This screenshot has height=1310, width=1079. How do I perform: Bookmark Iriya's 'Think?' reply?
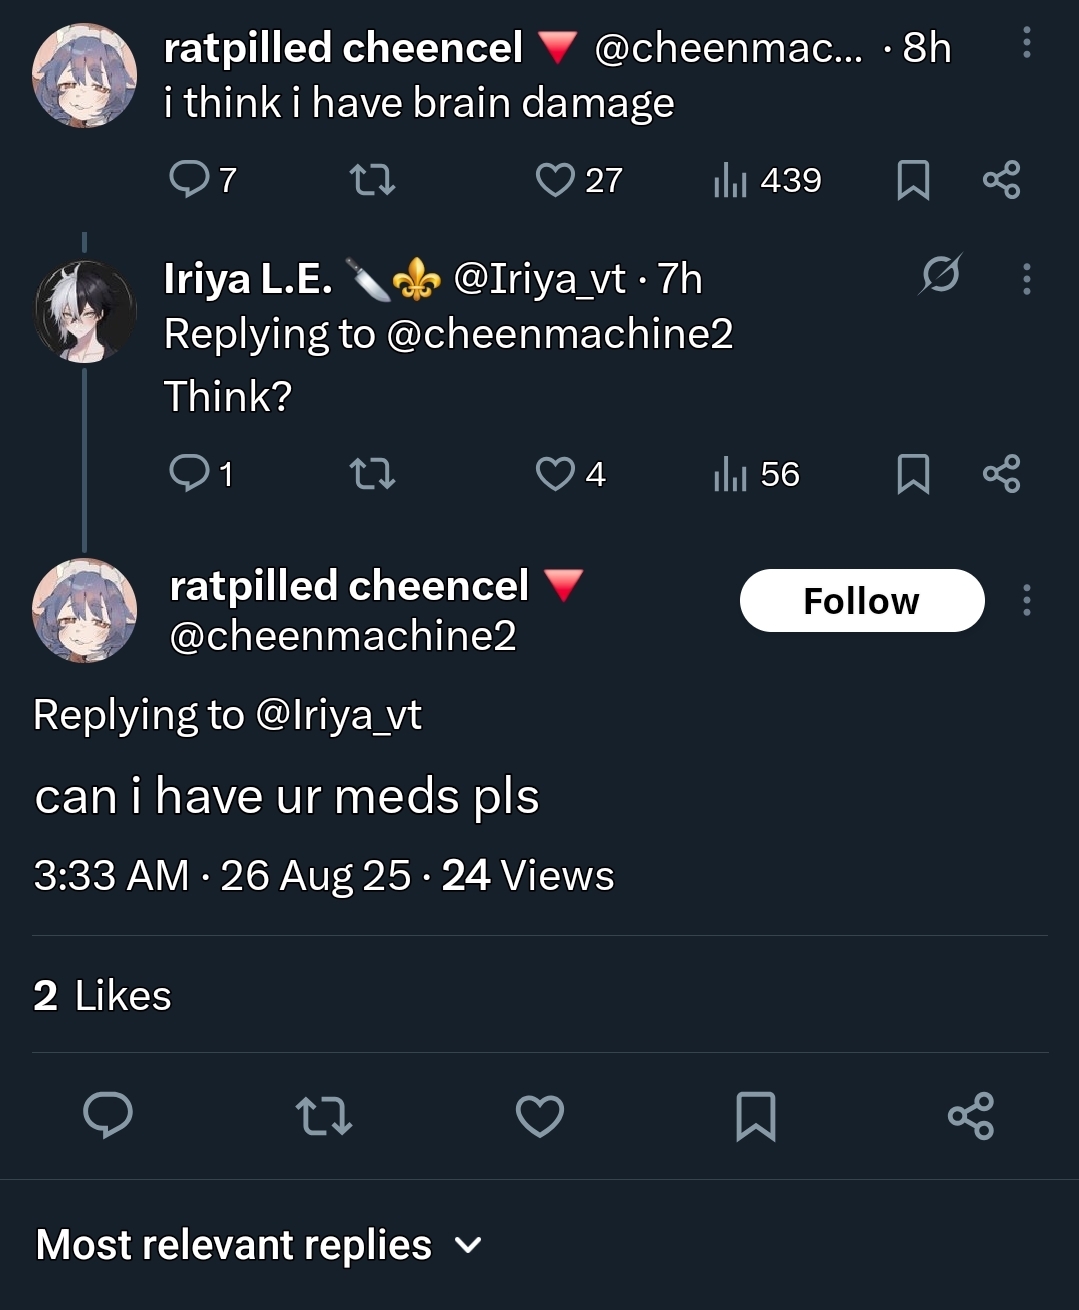[x=913, y=473]
